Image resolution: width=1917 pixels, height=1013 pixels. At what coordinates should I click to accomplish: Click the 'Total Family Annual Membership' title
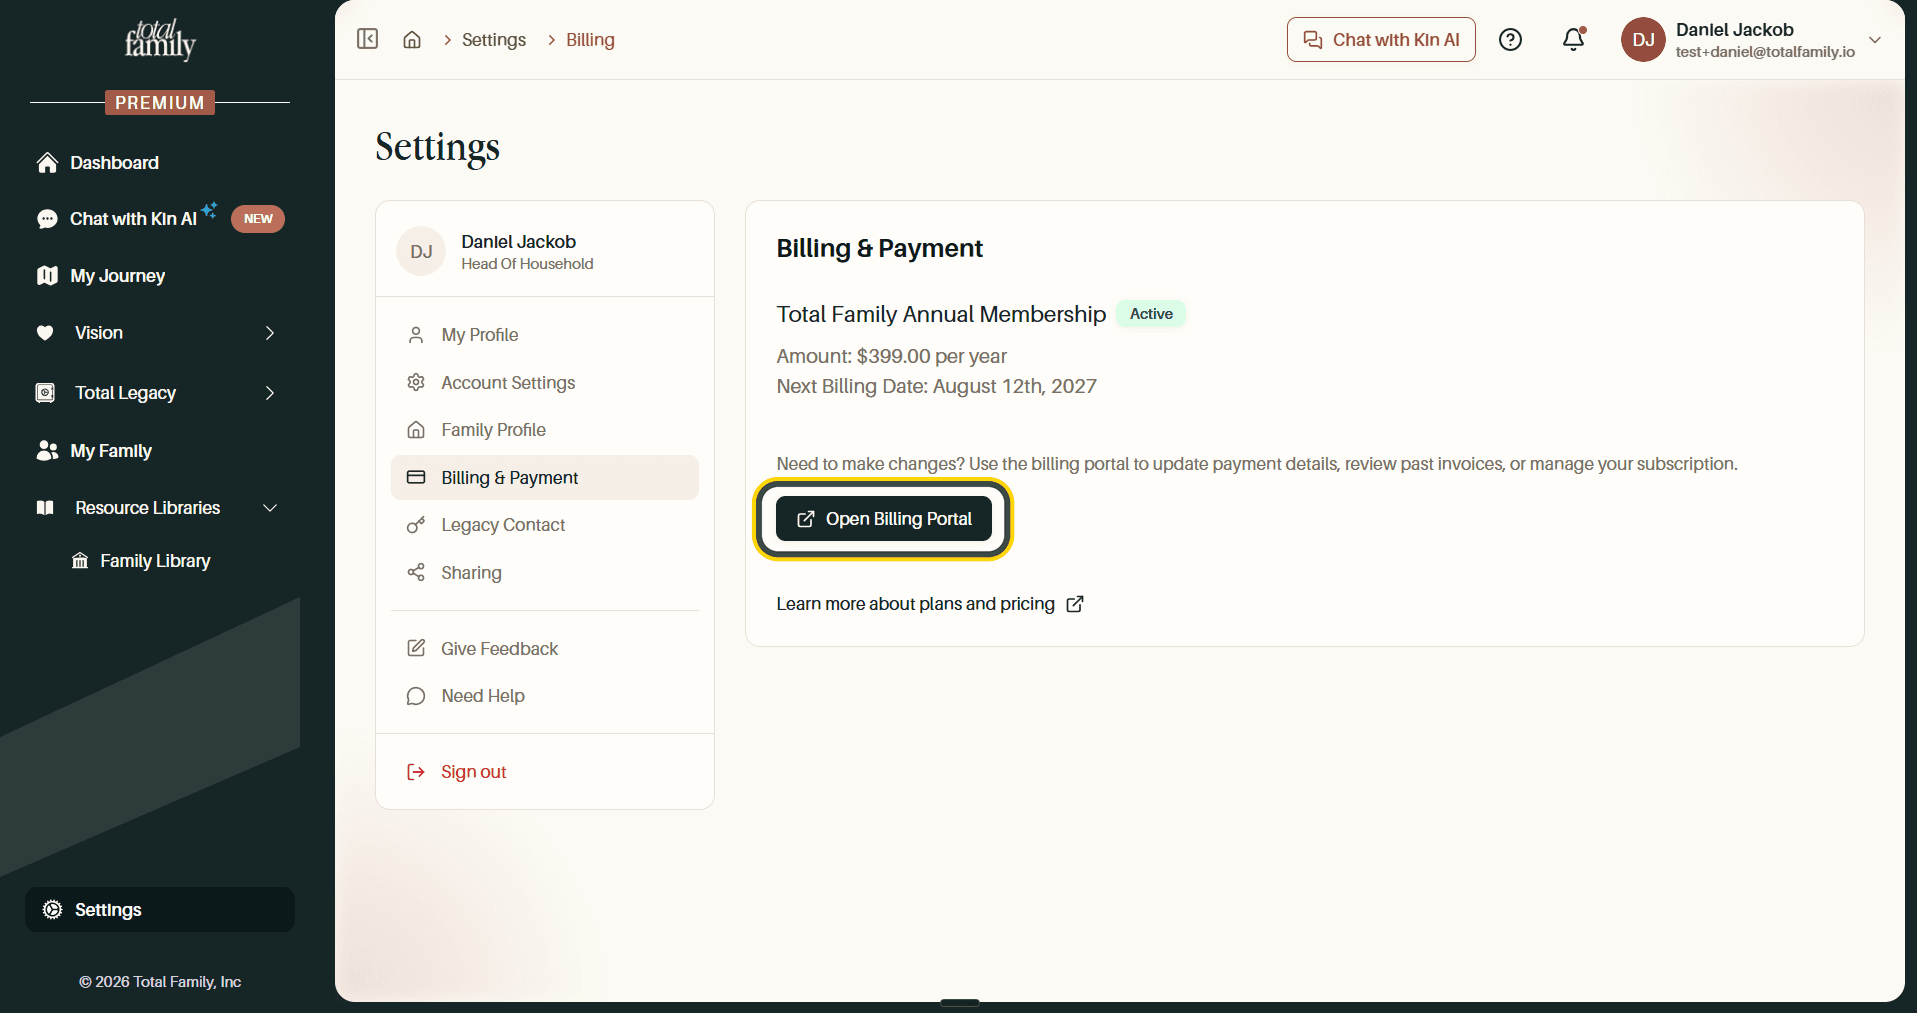941,314
